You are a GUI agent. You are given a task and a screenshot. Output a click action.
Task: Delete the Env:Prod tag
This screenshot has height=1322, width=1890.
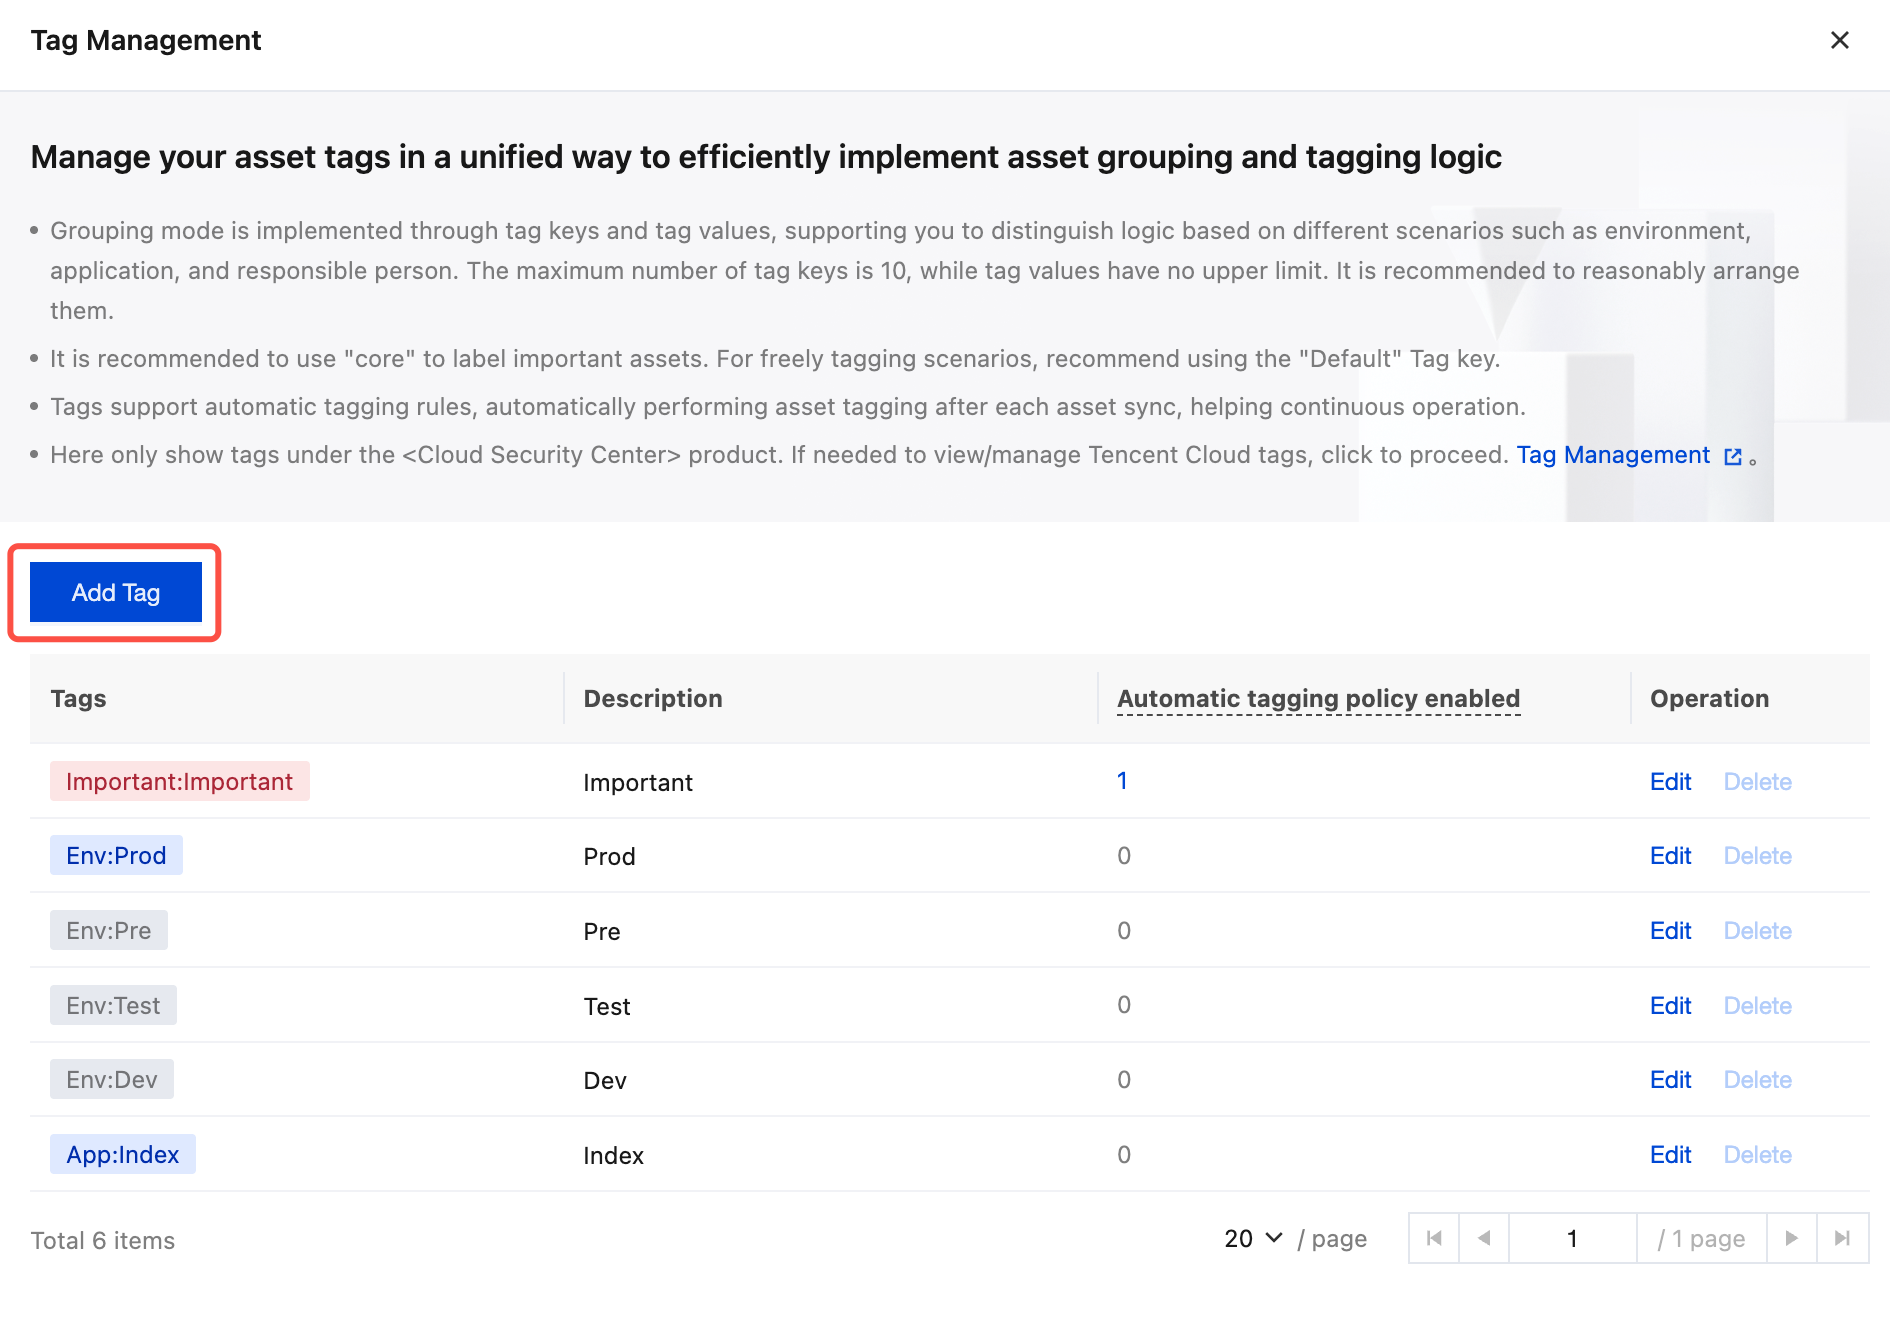point(1757,856)
